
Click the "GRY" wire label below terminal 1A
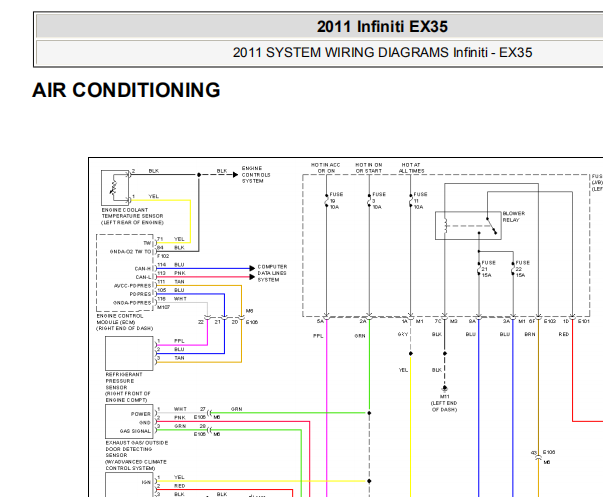[403, 334]
